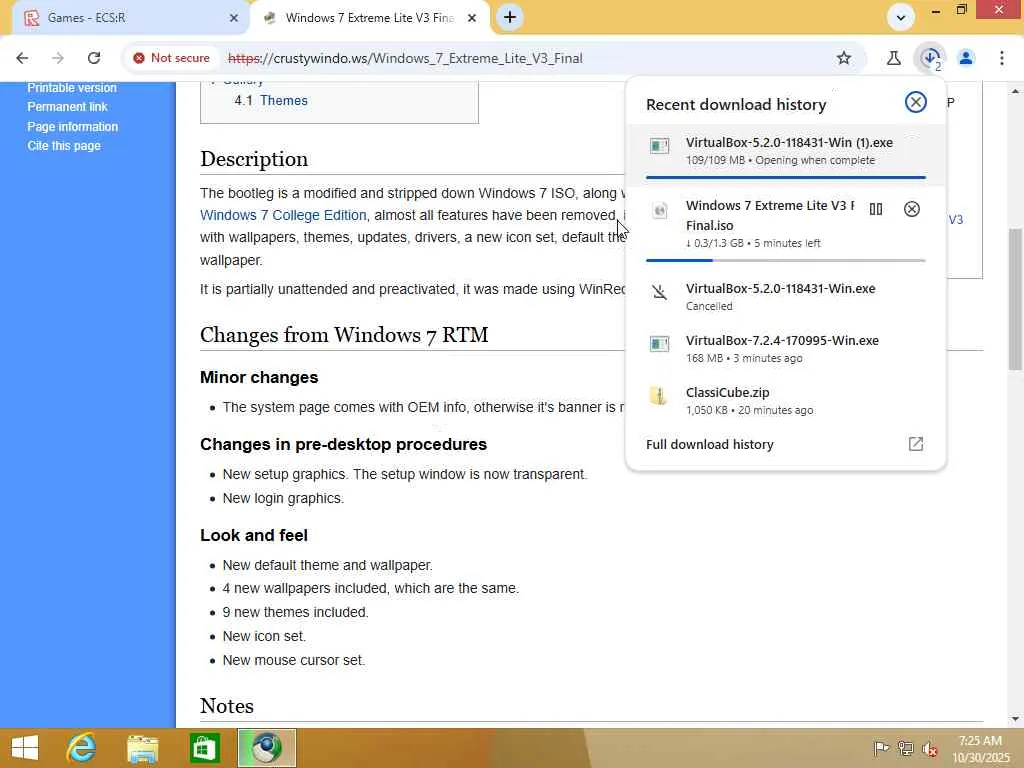
Task: Close the Recent download history popup
Action: tap(916, 102)
